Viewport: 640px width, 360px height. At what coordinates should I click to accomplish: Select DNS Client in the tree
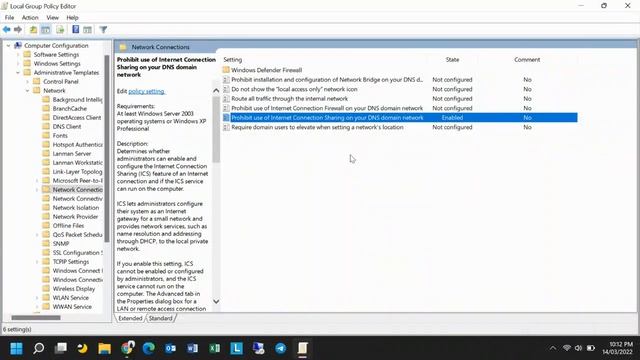(67, 127)
